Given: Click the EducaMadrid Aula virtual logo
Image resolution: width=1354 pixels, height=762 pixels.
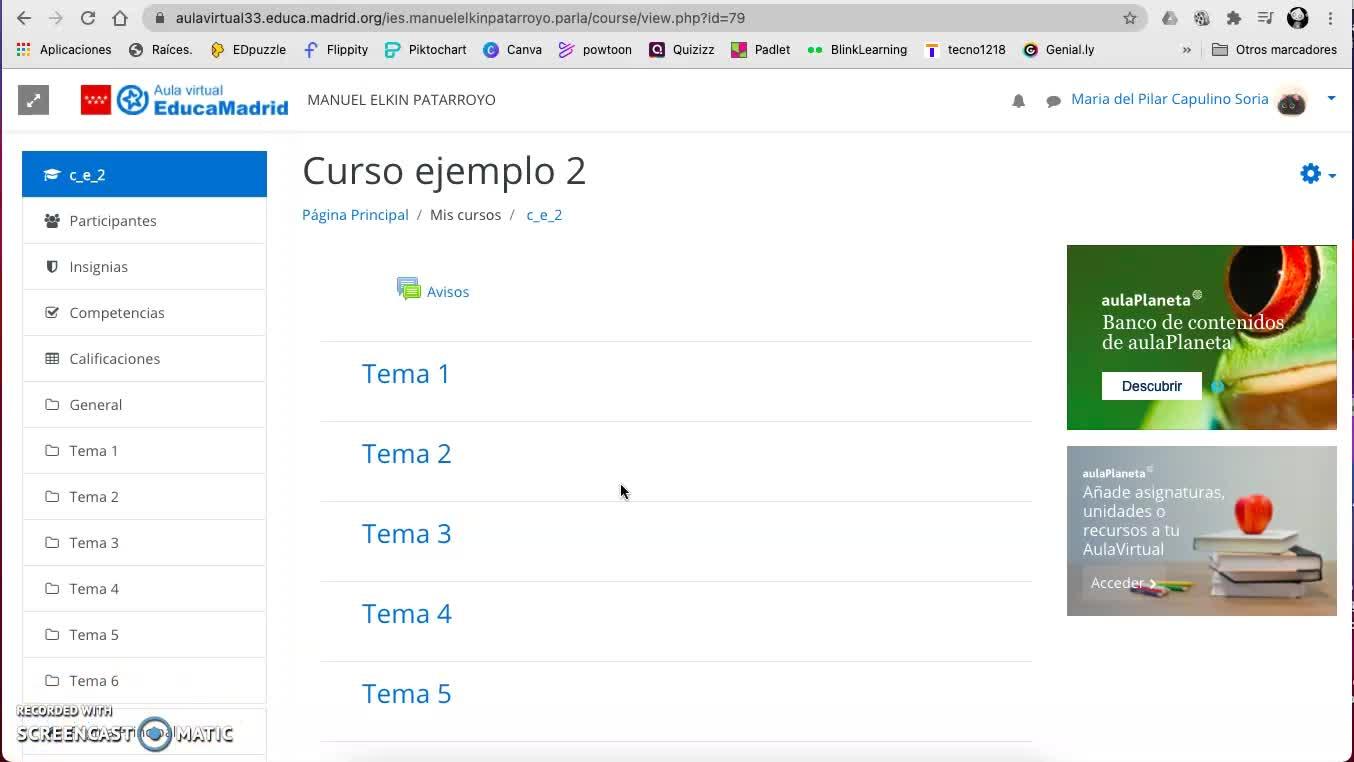Looking at the screenshot, I should 185,100.
